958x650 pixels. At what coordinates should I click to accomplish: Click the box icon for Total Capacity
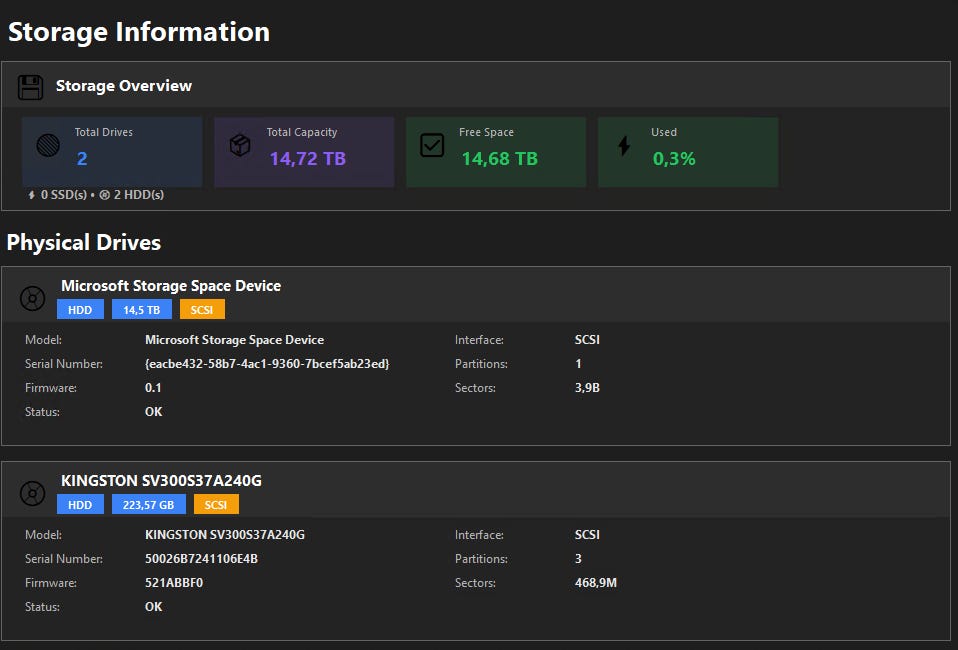point(240,146)
